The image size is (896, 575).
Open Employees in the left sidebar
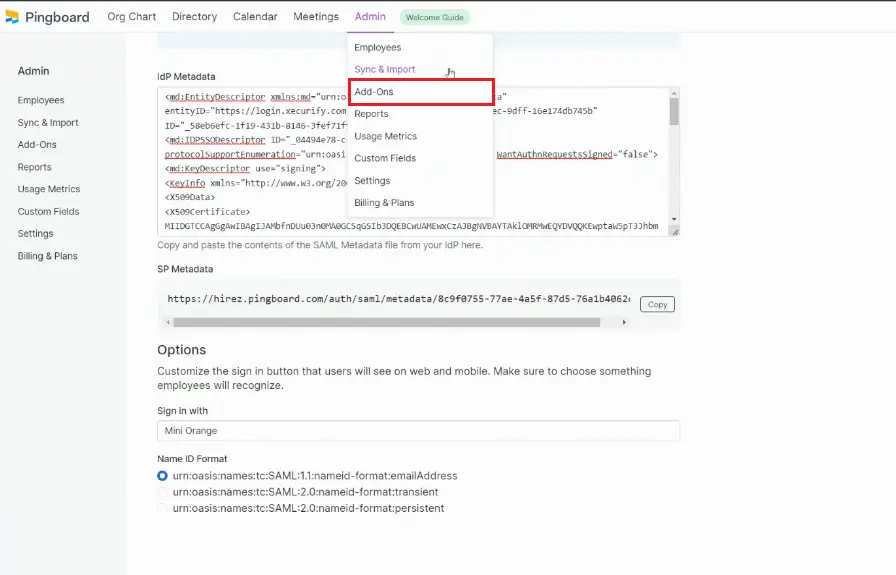pos(41,100)
